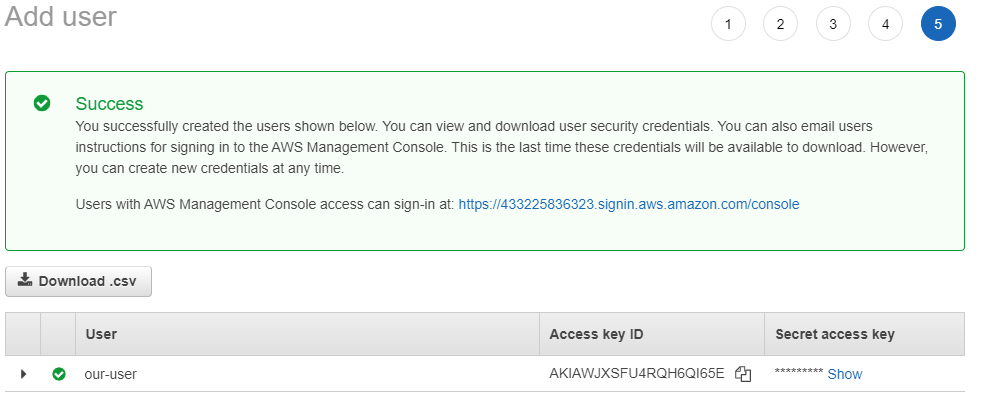Click the Access key ID column header
The width and height of the screenshot is (991, 418).
point(599,334)
